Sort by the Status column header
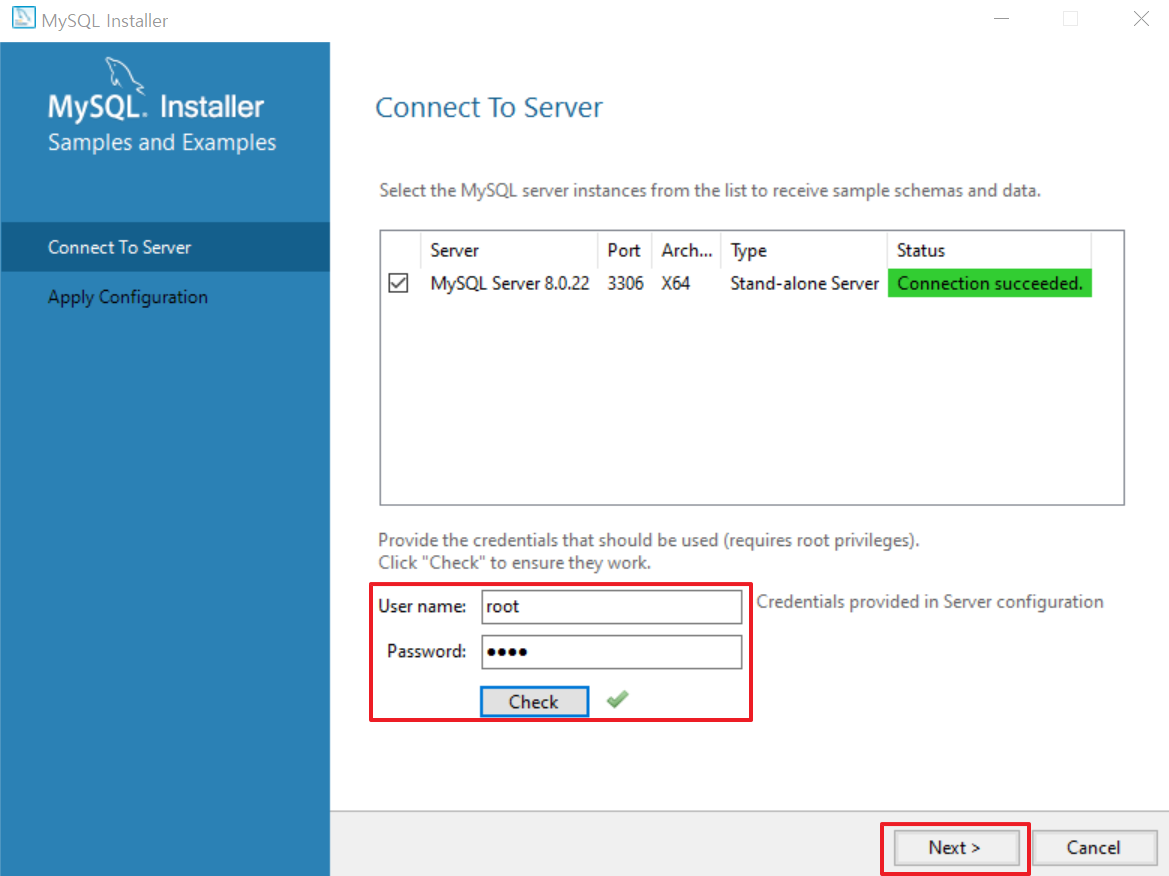1169x876 pixels. 920,250
